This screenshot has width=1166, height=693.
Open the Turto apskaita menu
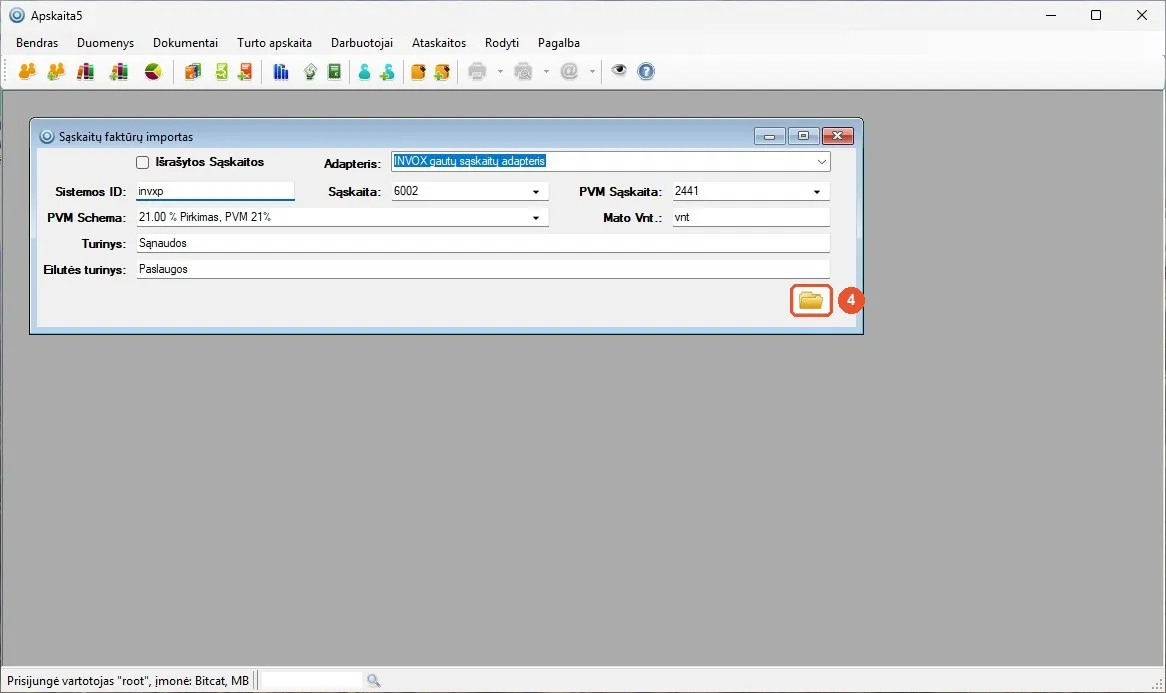coord(274,43)
